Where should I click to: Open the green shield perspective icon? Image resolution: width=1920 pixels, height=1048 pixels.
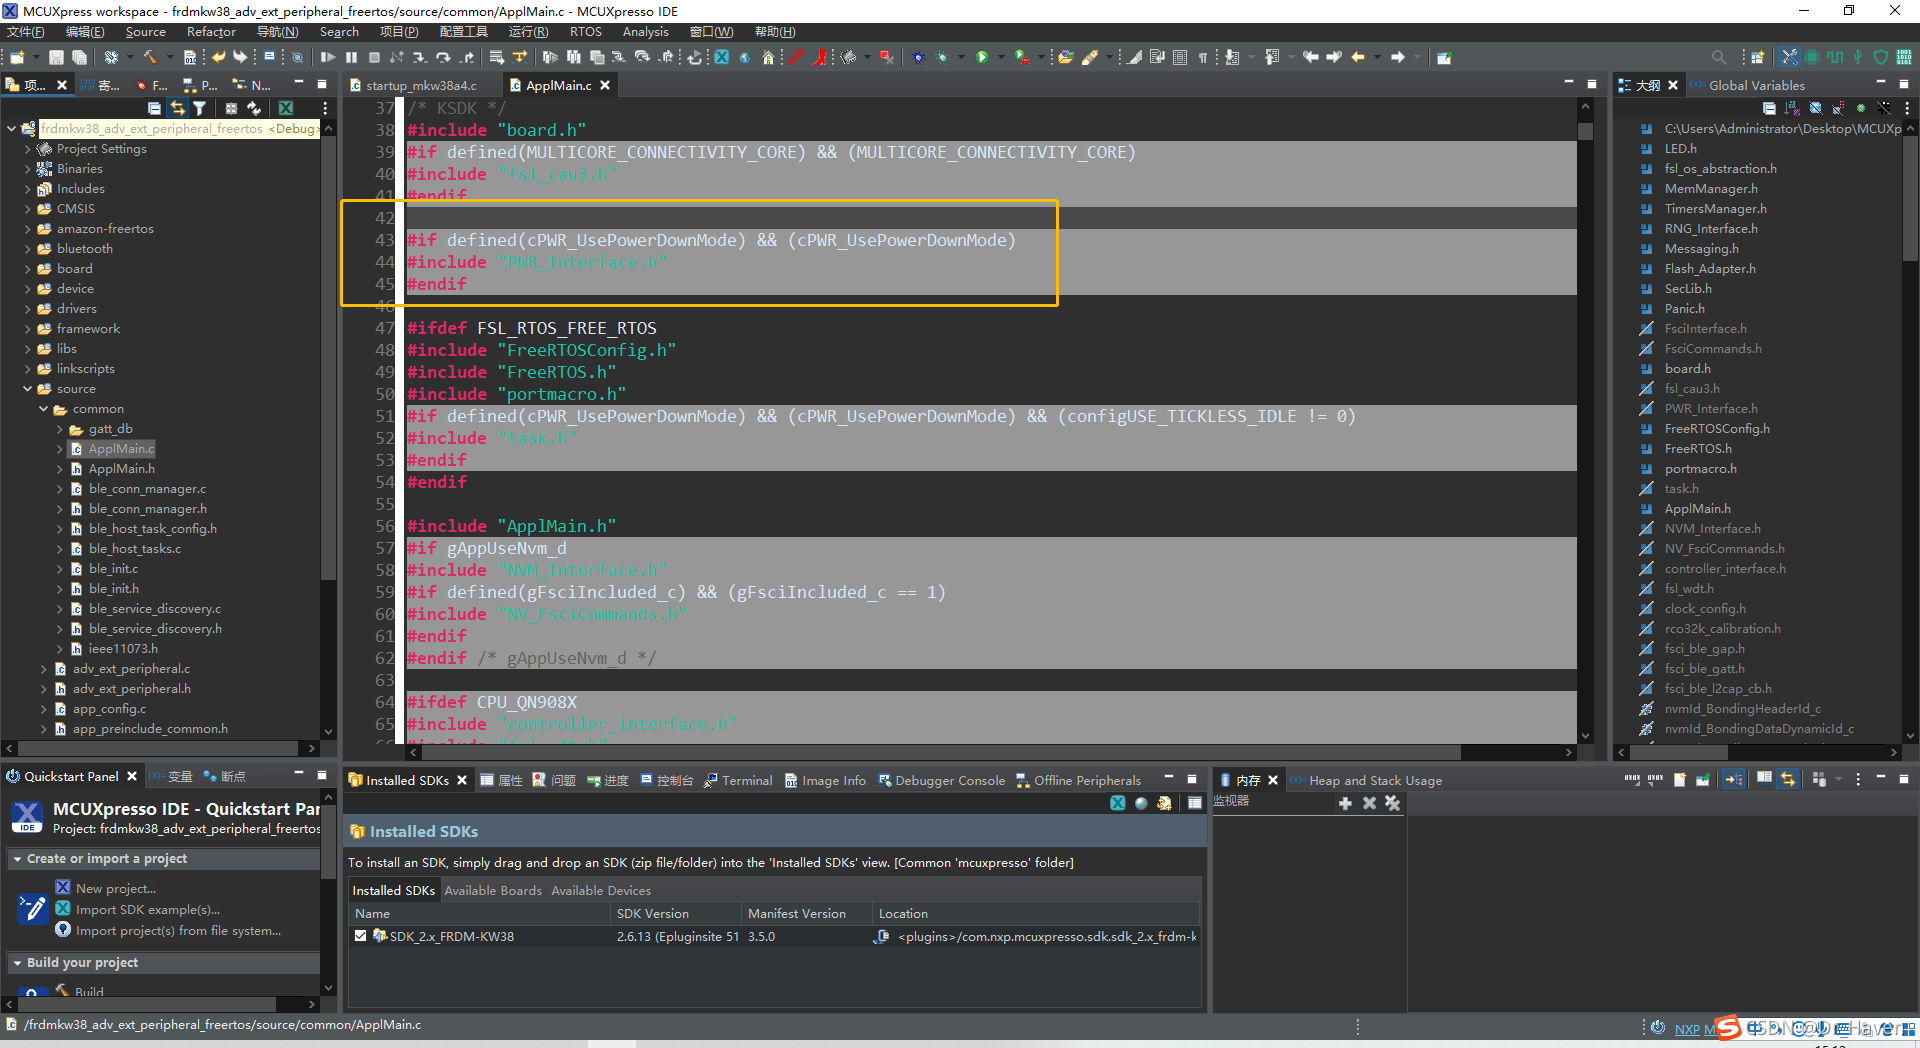[1881, 57]
